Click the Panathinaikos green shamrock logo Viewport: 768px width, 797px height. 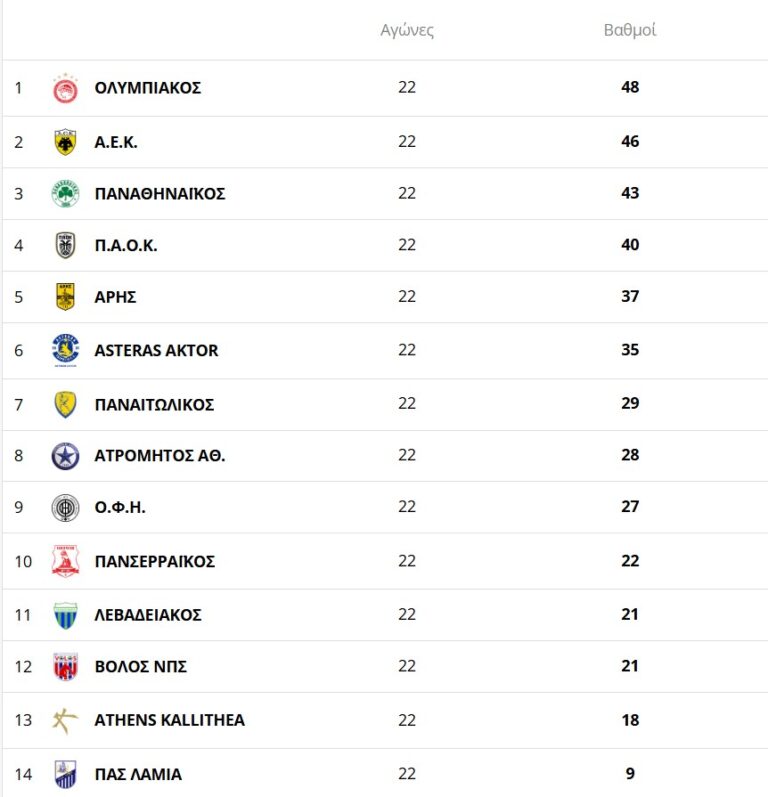tap(65, 193)
